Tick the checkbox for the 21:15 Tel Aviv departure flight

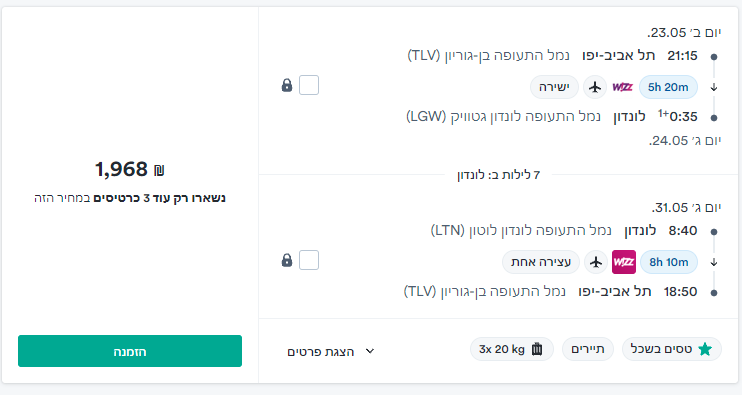point(309,85)
